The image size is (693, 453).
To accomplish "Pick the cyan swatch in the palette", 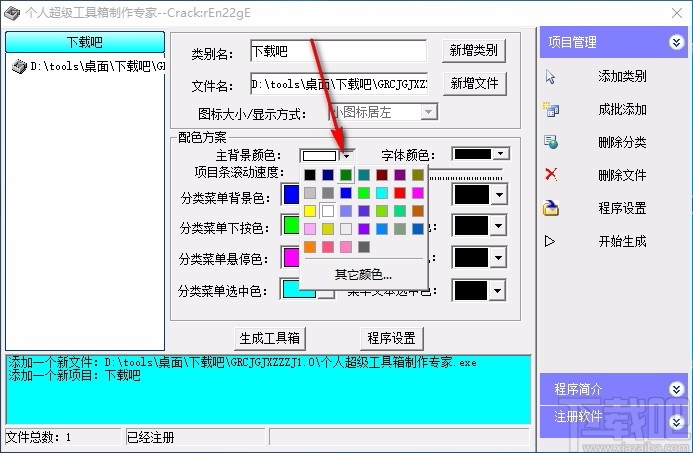I will click(x=382, y=193).
